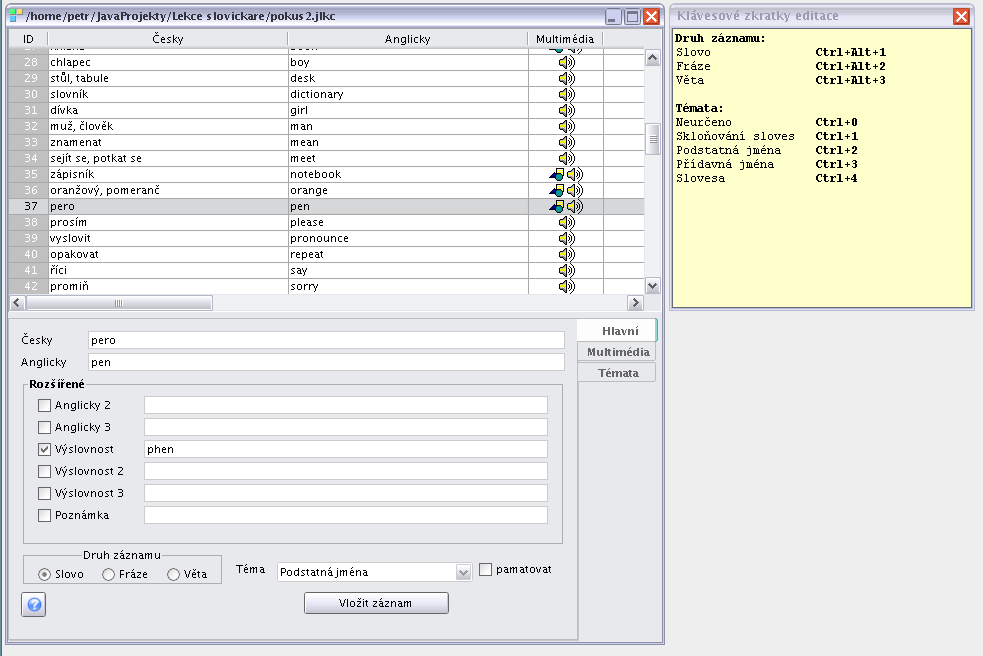Enable the 'Anglicky 2' checkbox
983x656 pixels.
44,405
